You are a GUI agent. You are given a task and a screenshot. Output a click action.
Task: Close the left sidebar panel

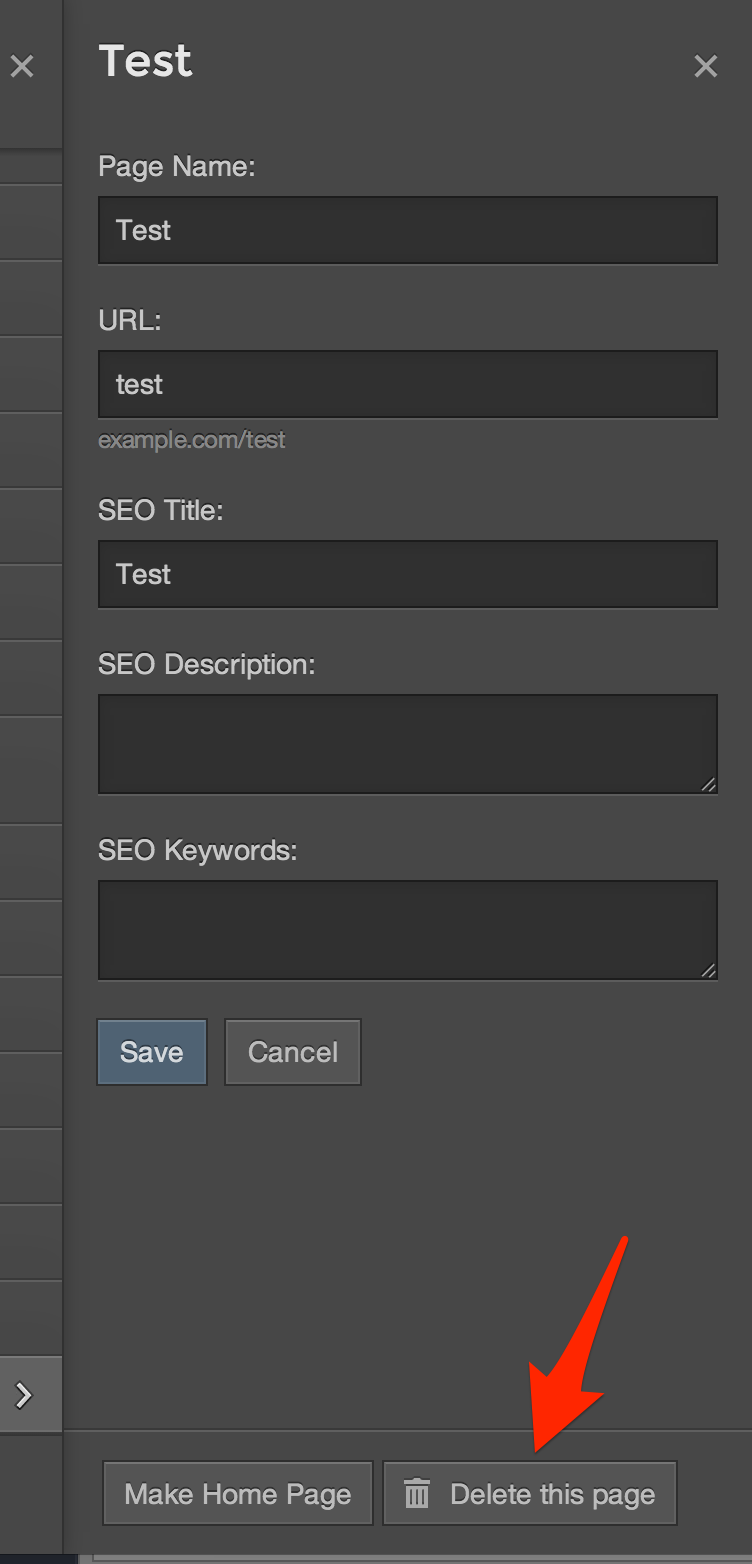22,67
